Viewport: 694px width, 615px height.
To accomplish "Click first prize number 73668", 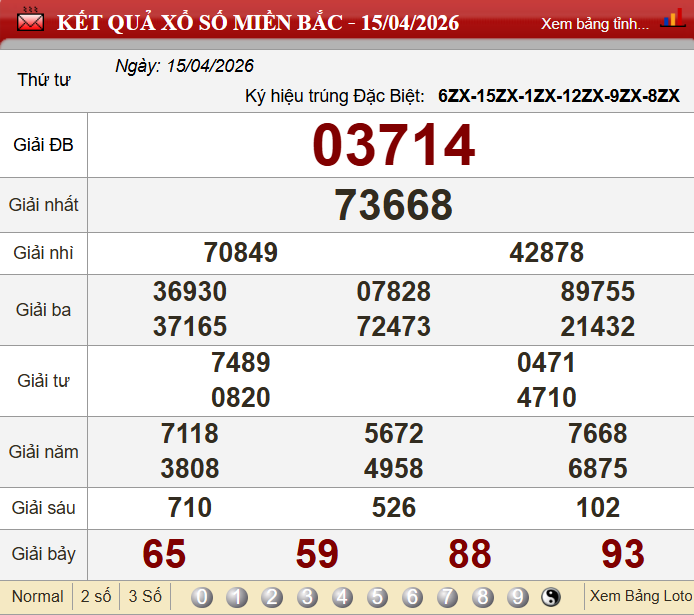I will coord(393,205).
